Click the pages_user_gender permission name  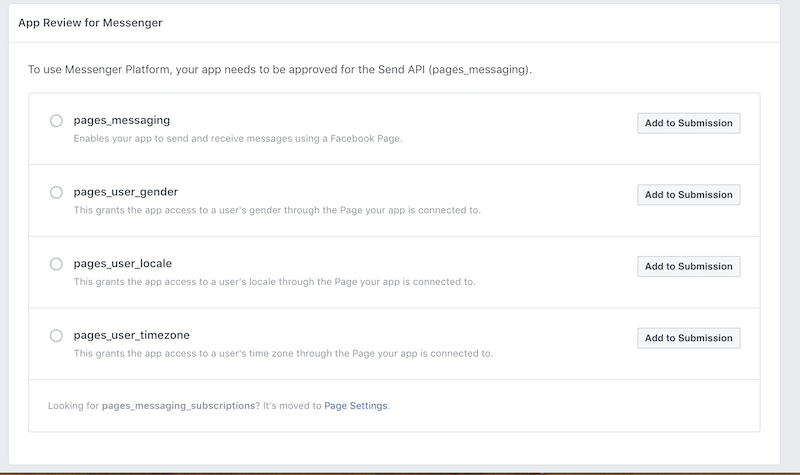[126, 191]
